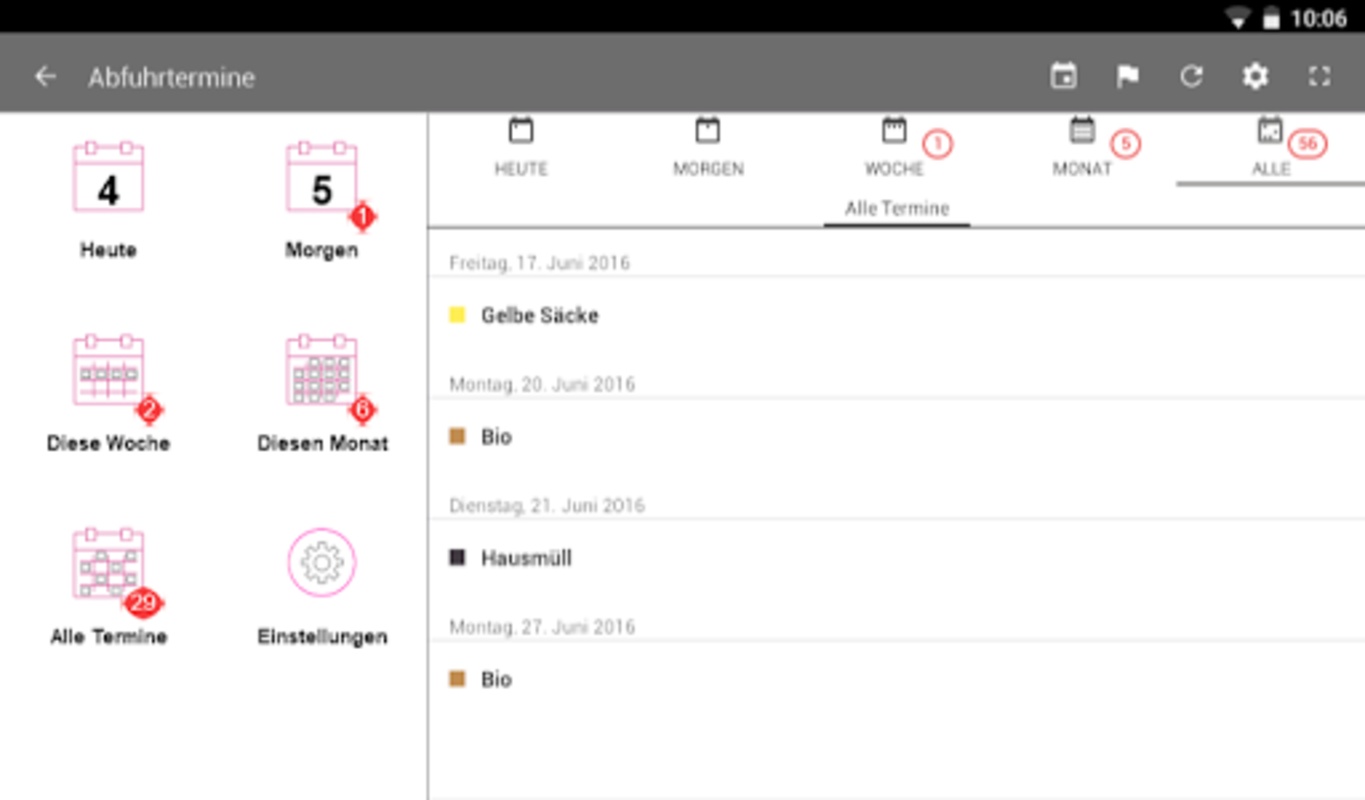Open the calendar icon in the top toolbar
The height and width of the screenshot is (800, 1365).
pos(1064,76)
